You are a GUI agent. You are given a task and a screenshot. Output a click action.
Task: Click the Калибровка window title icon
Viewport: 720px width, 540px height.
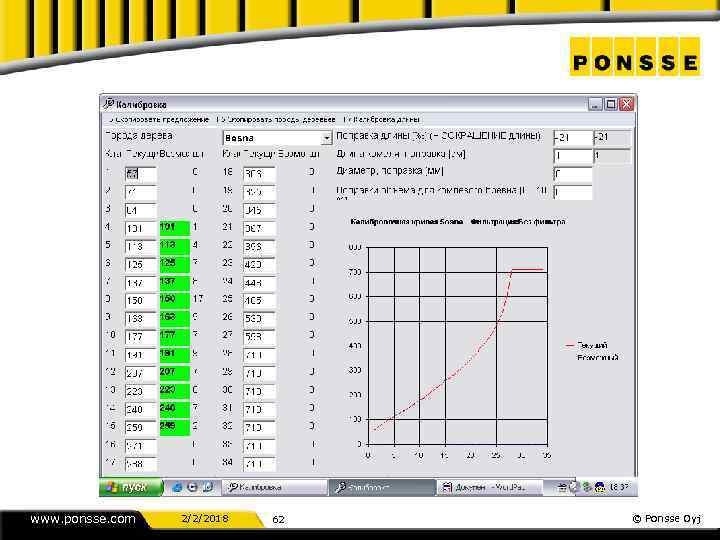click(108, 104)
